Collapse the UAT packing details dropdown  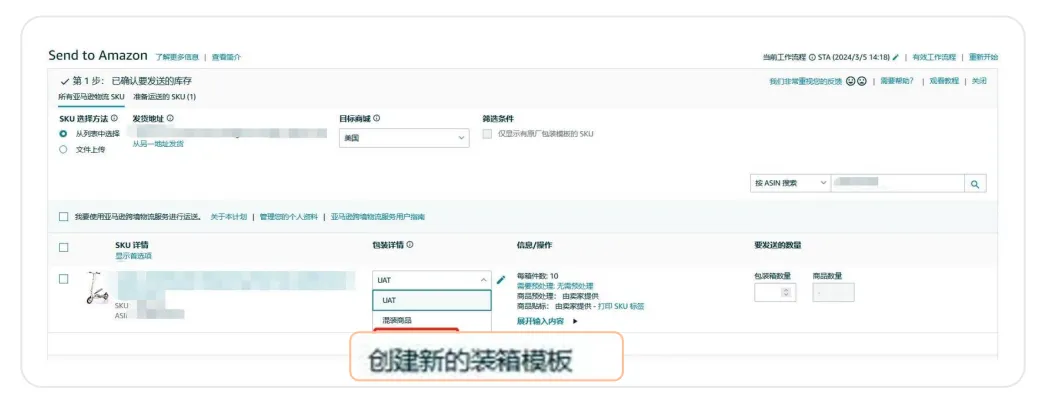click(x=432, y=280)
